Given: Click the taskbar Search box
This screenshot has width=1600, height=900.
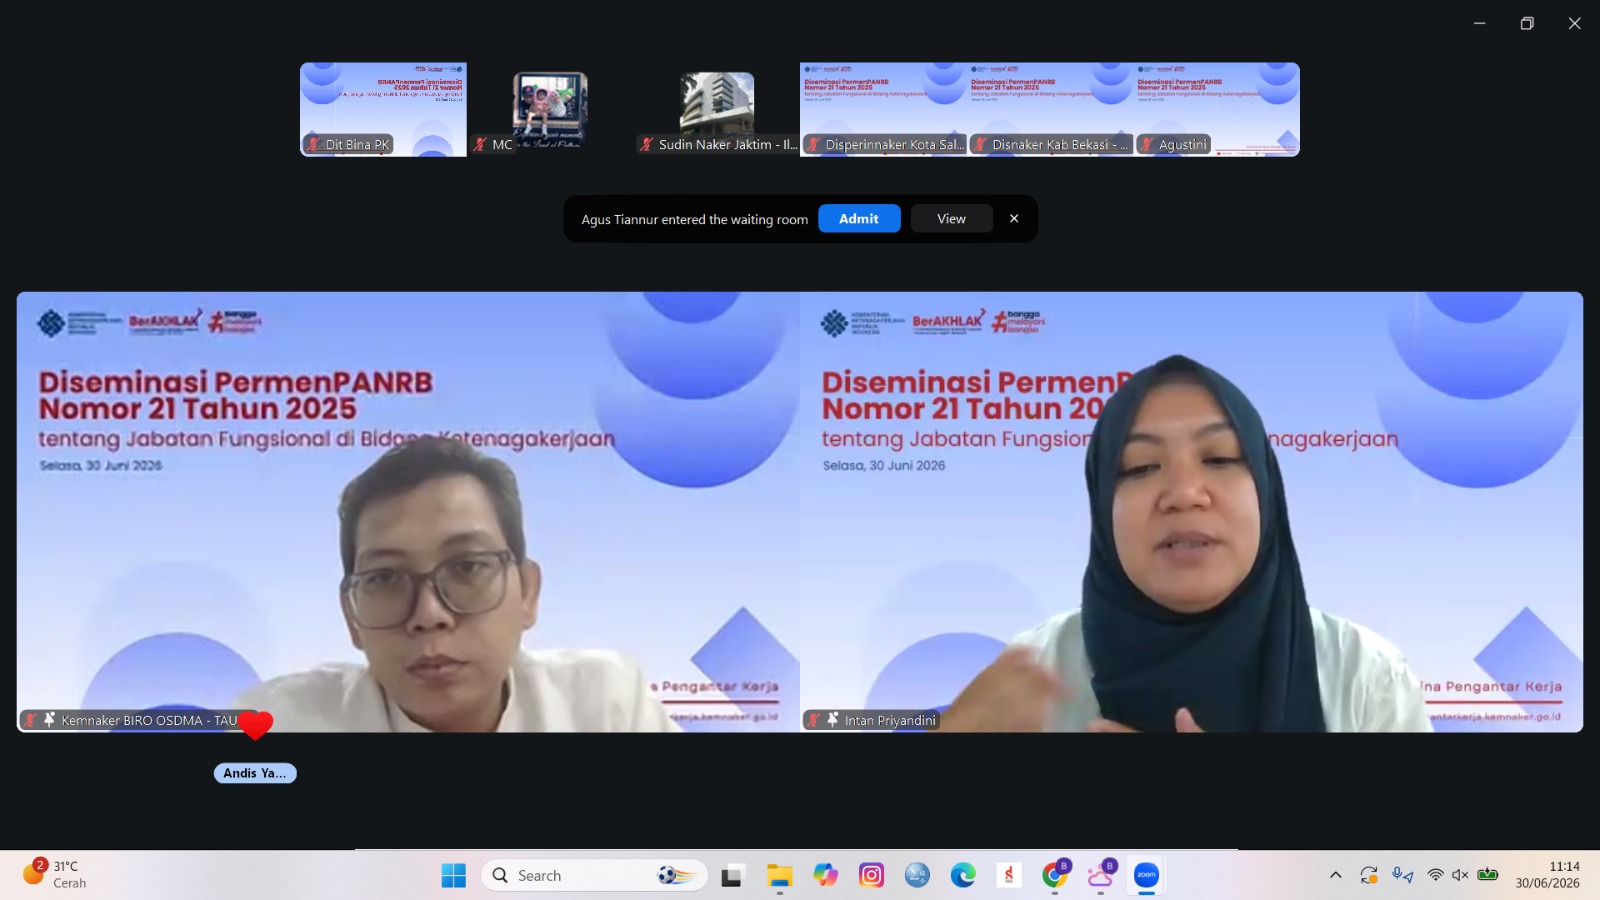Looking at the screenshot, I should [x=594, y=876].
